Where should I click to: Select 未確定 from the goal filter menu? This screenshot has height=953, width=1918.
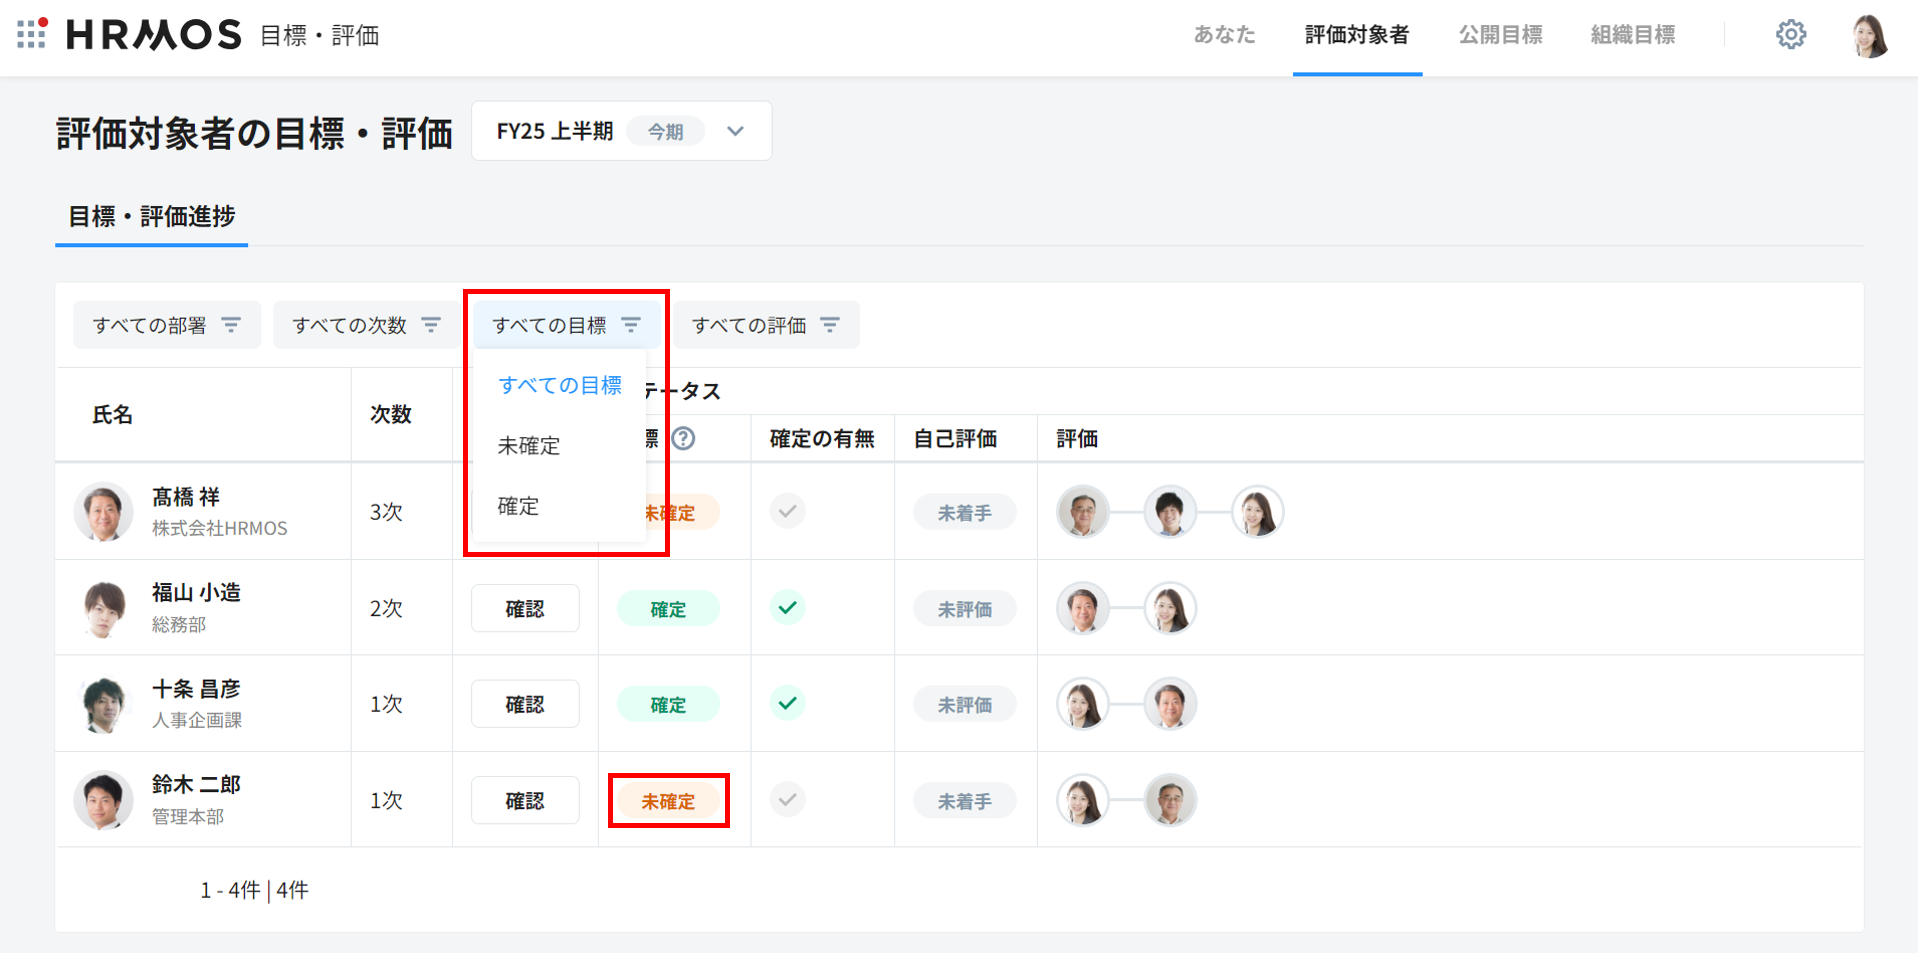pos(529,446)
